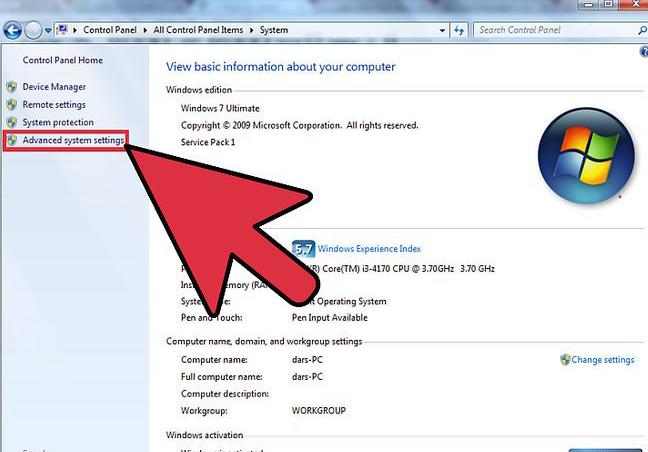Click the View basic information heading

click(x=281, y=67)
